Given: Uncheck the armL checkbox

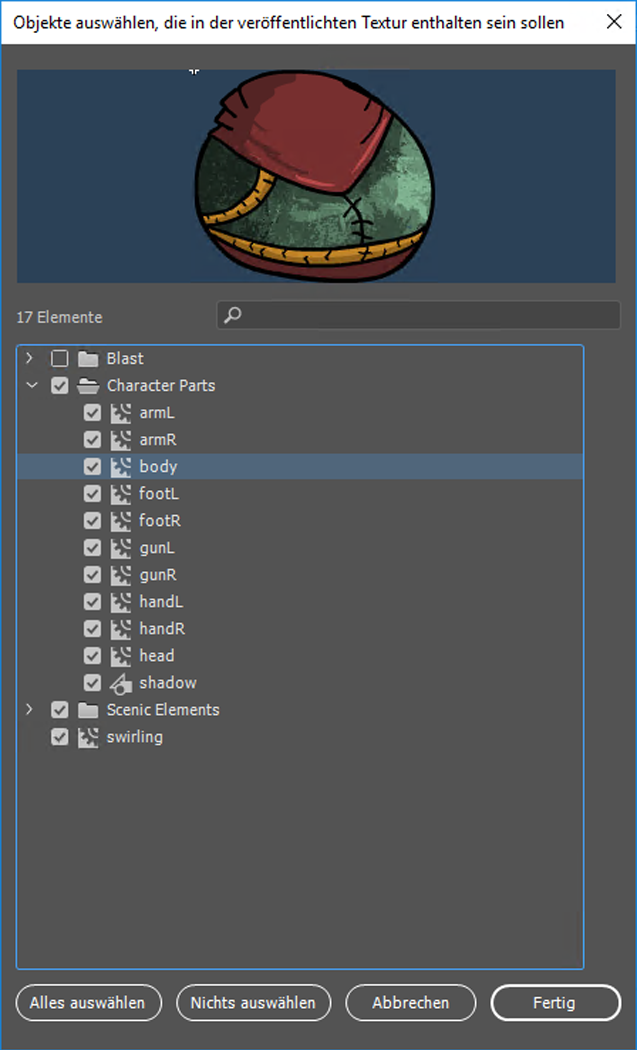Looking at the screenshot, I should [92, 412].
